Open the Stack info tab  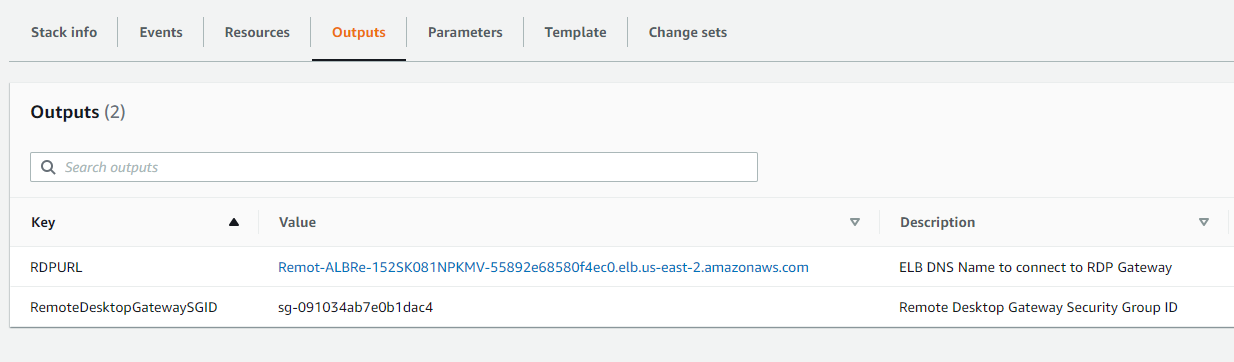click(64, 32)
